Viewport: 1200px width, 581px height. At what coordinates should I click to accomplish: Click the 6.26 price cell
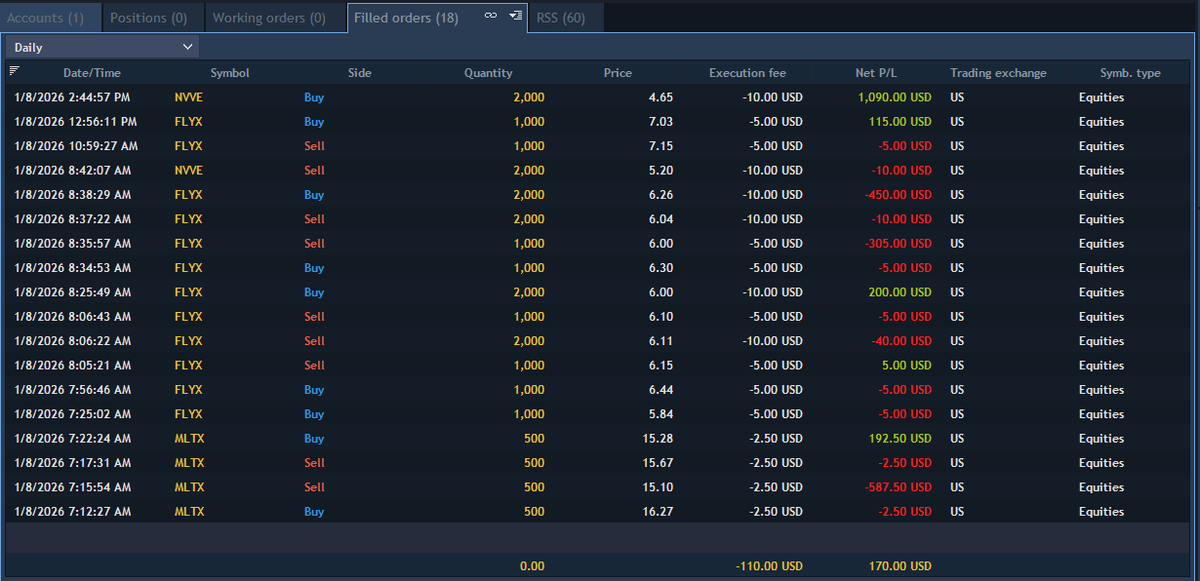point(660,195)
